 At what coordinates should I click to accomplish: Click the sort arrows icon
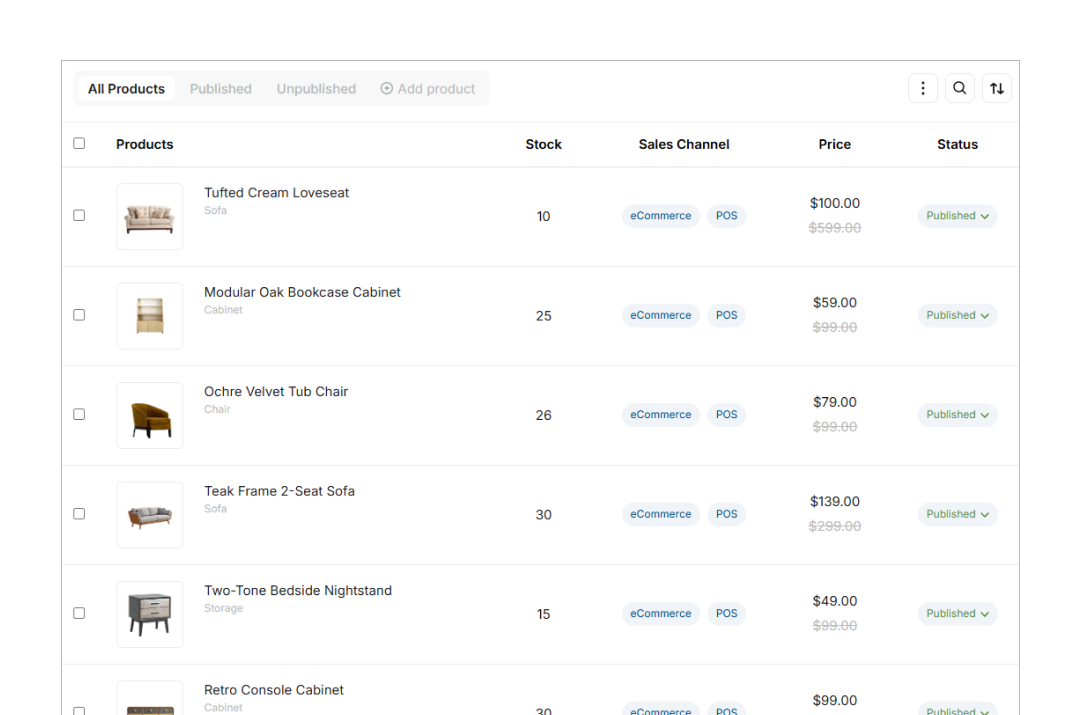(996, 88)
